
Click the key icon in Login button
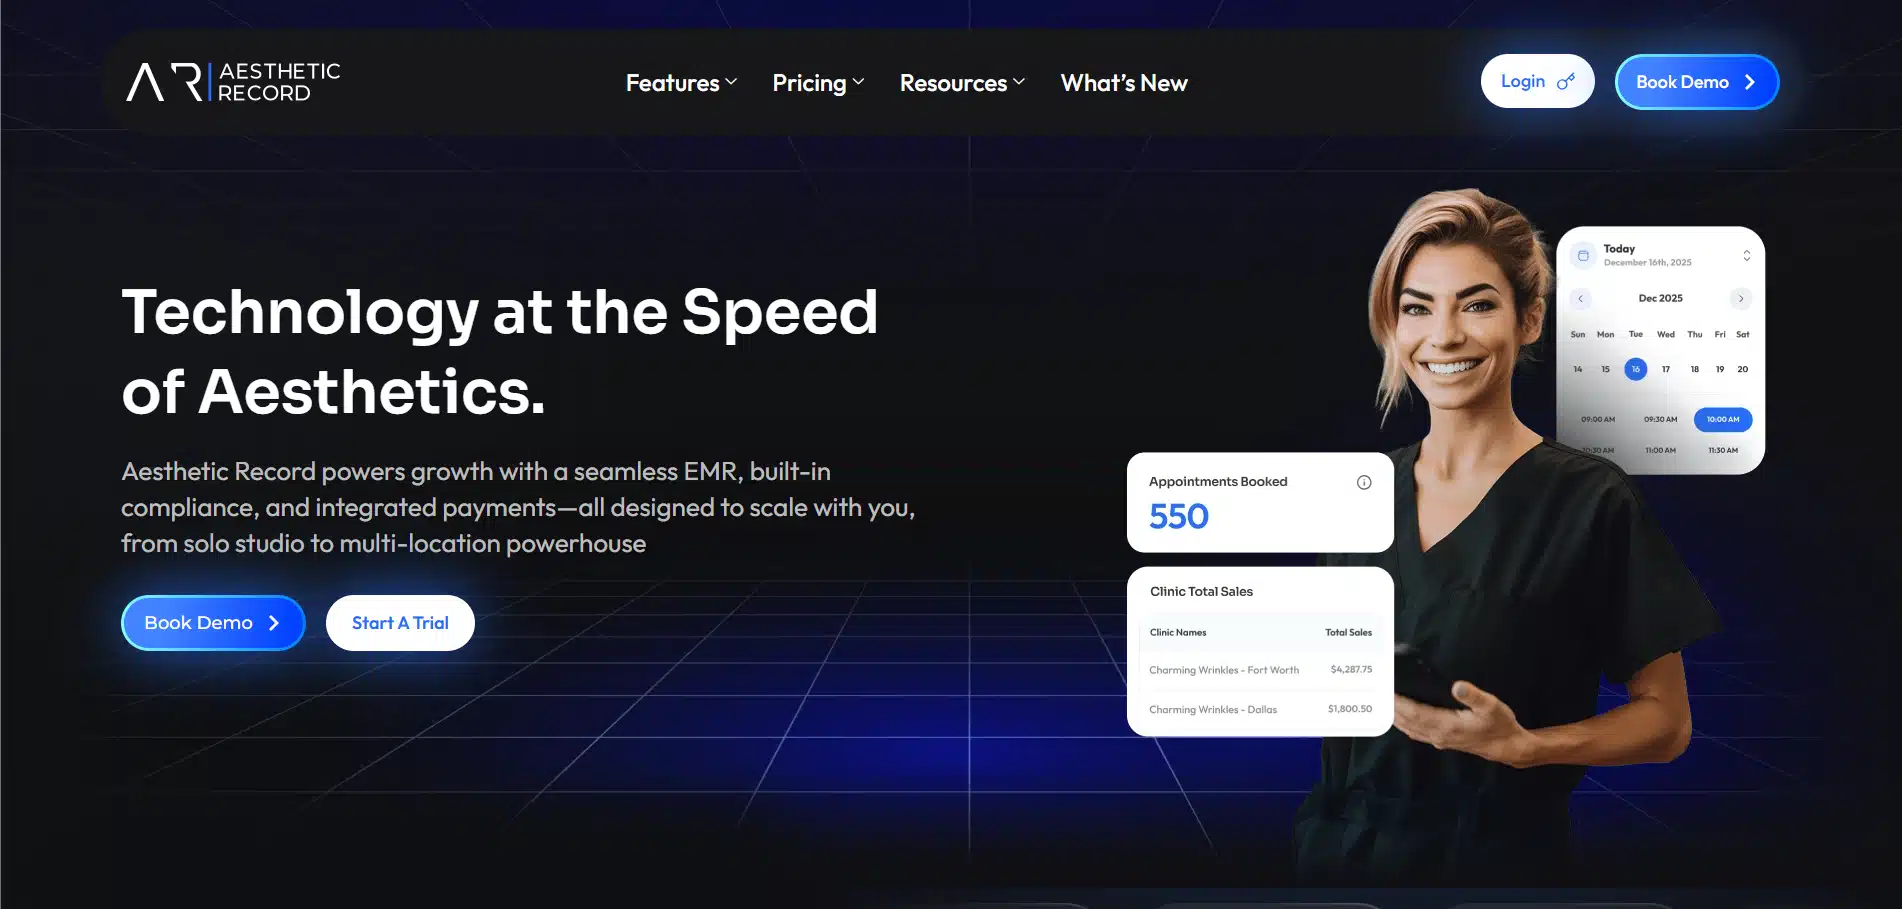(x=1566, y=82)
